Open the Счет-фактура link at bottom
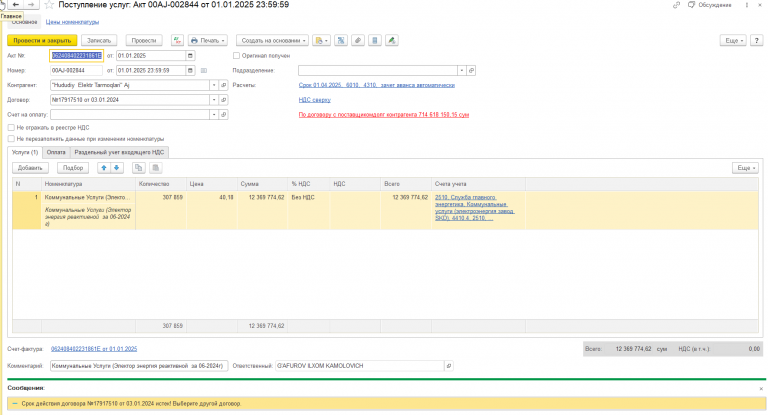The width and height of the screenshot is (768, 415). 94,349
